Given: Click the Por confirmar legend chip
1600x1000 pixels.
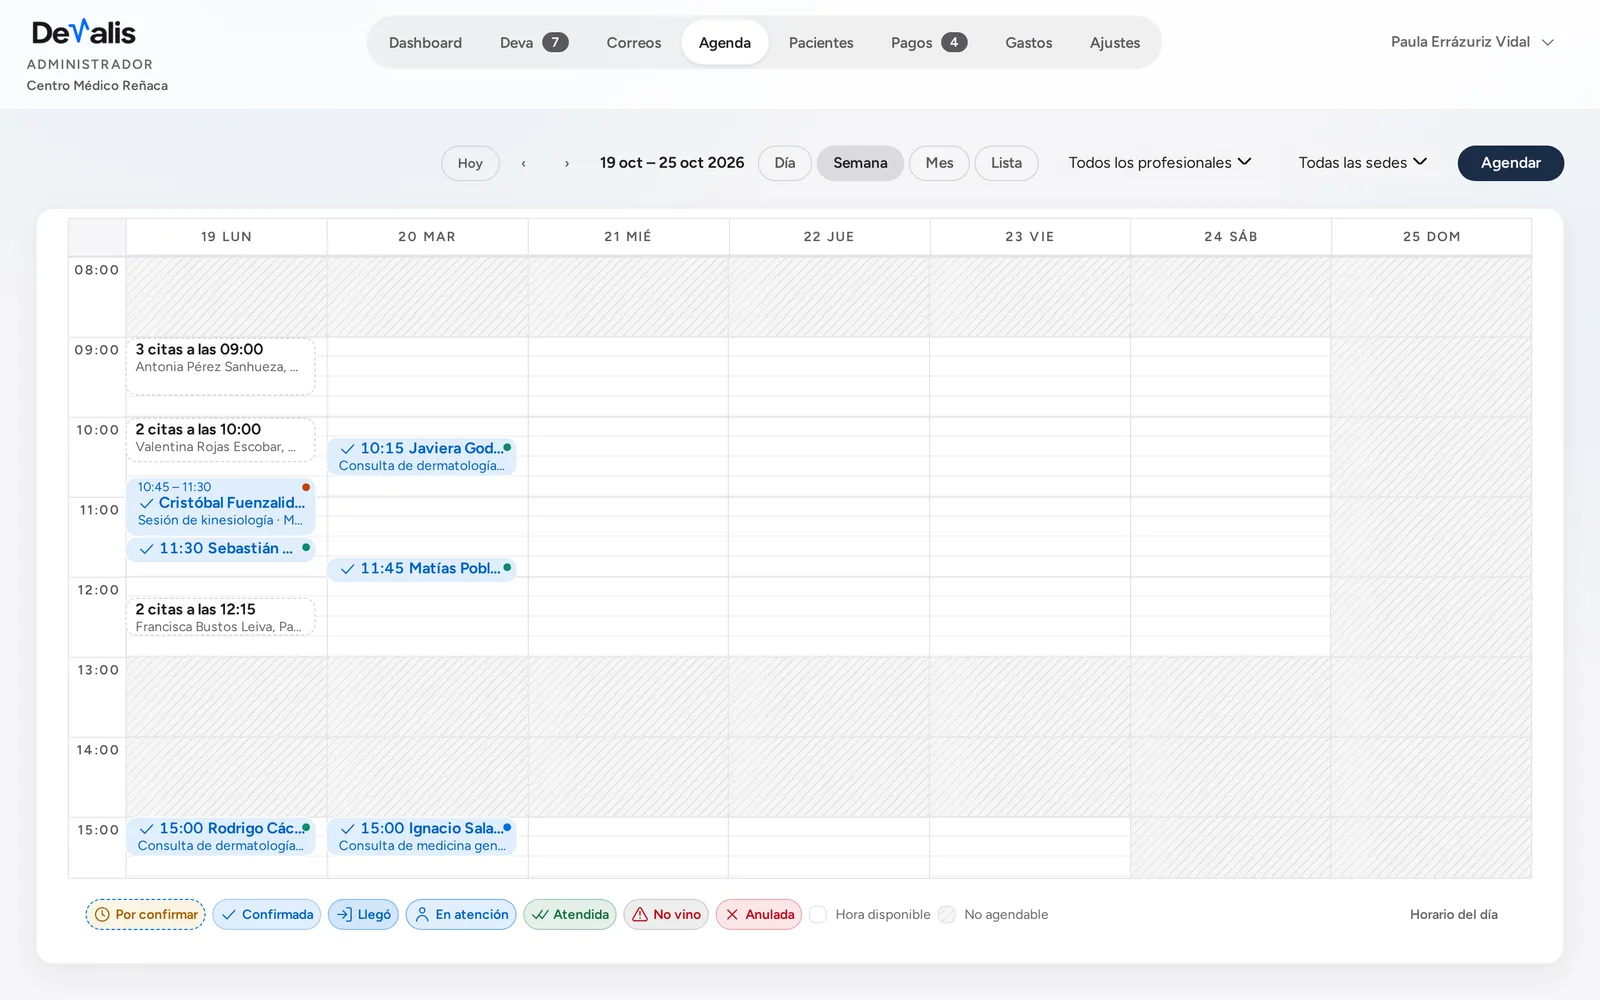Looking at the screenshot, I should click(x=146, y=914).
